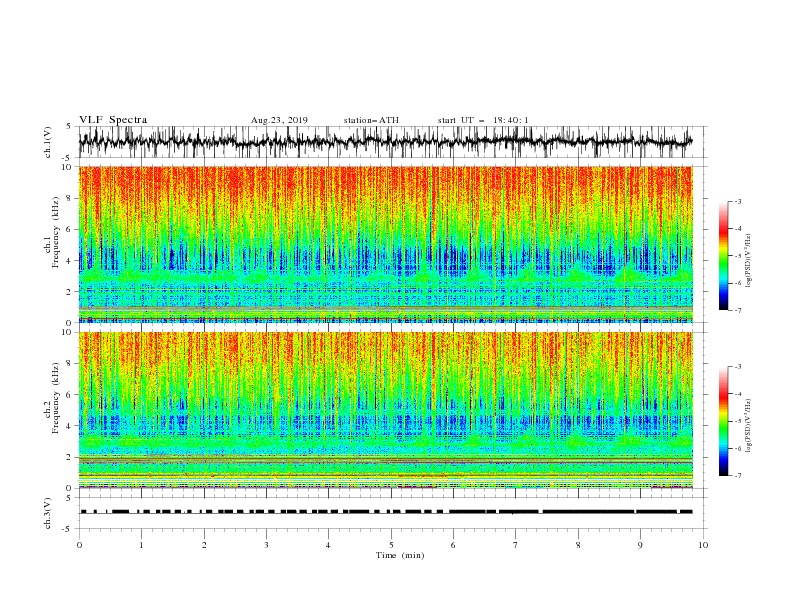This screenshot has height=612, width=792.
Task: Click the ch.1 'Frequency (kHz)' axis label
Action: 56,230
